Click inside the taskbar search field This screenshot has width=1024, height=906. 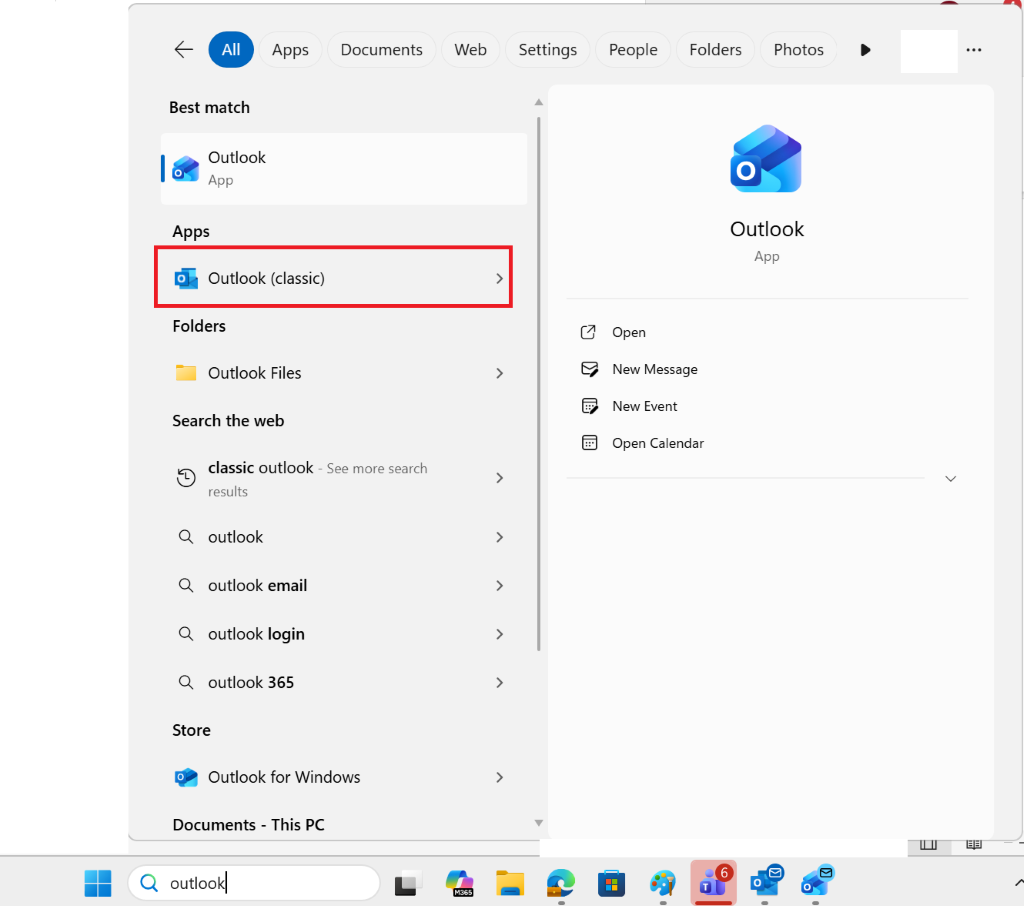[253, 883]
